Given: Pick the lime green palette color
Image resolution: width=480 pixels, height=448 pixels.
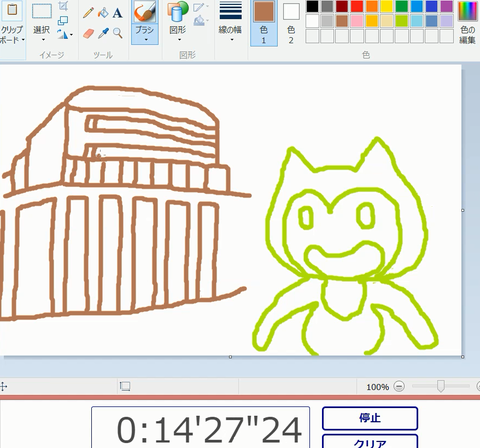Looking at the screenshot, I should [x=402, y=21].
